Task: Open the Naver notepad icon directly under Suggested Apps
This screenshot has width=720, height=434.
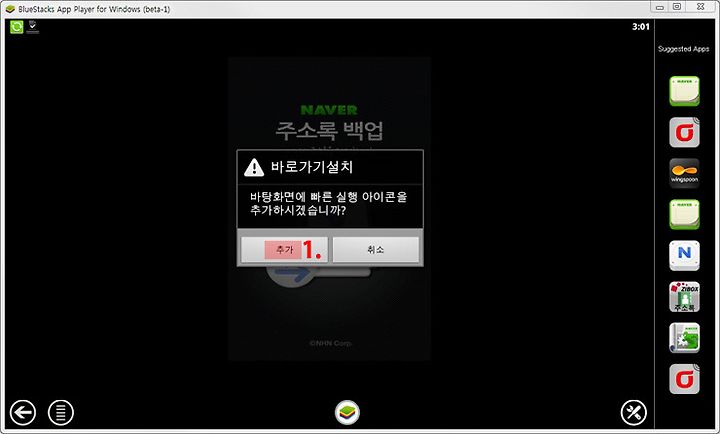Action: click(x=684, y=91)
